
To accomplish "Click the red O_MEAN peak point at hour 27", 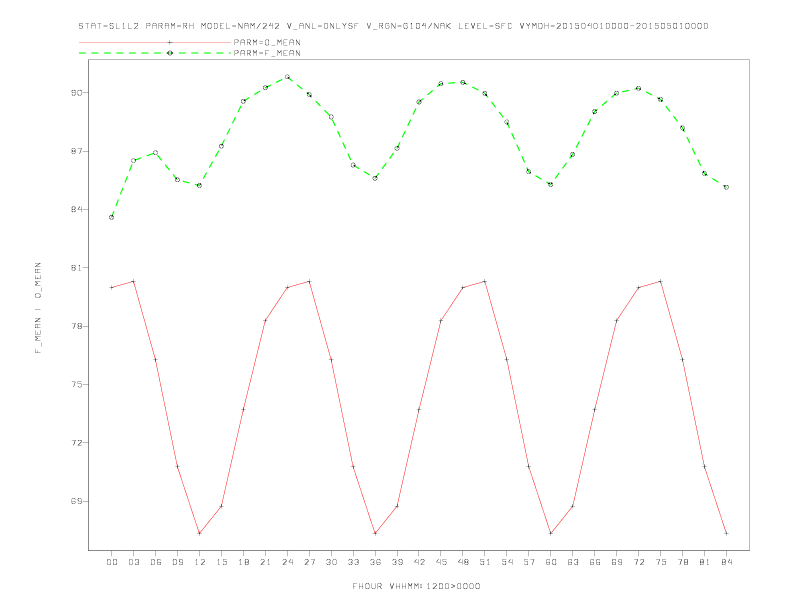I will [x=309, y=281].
